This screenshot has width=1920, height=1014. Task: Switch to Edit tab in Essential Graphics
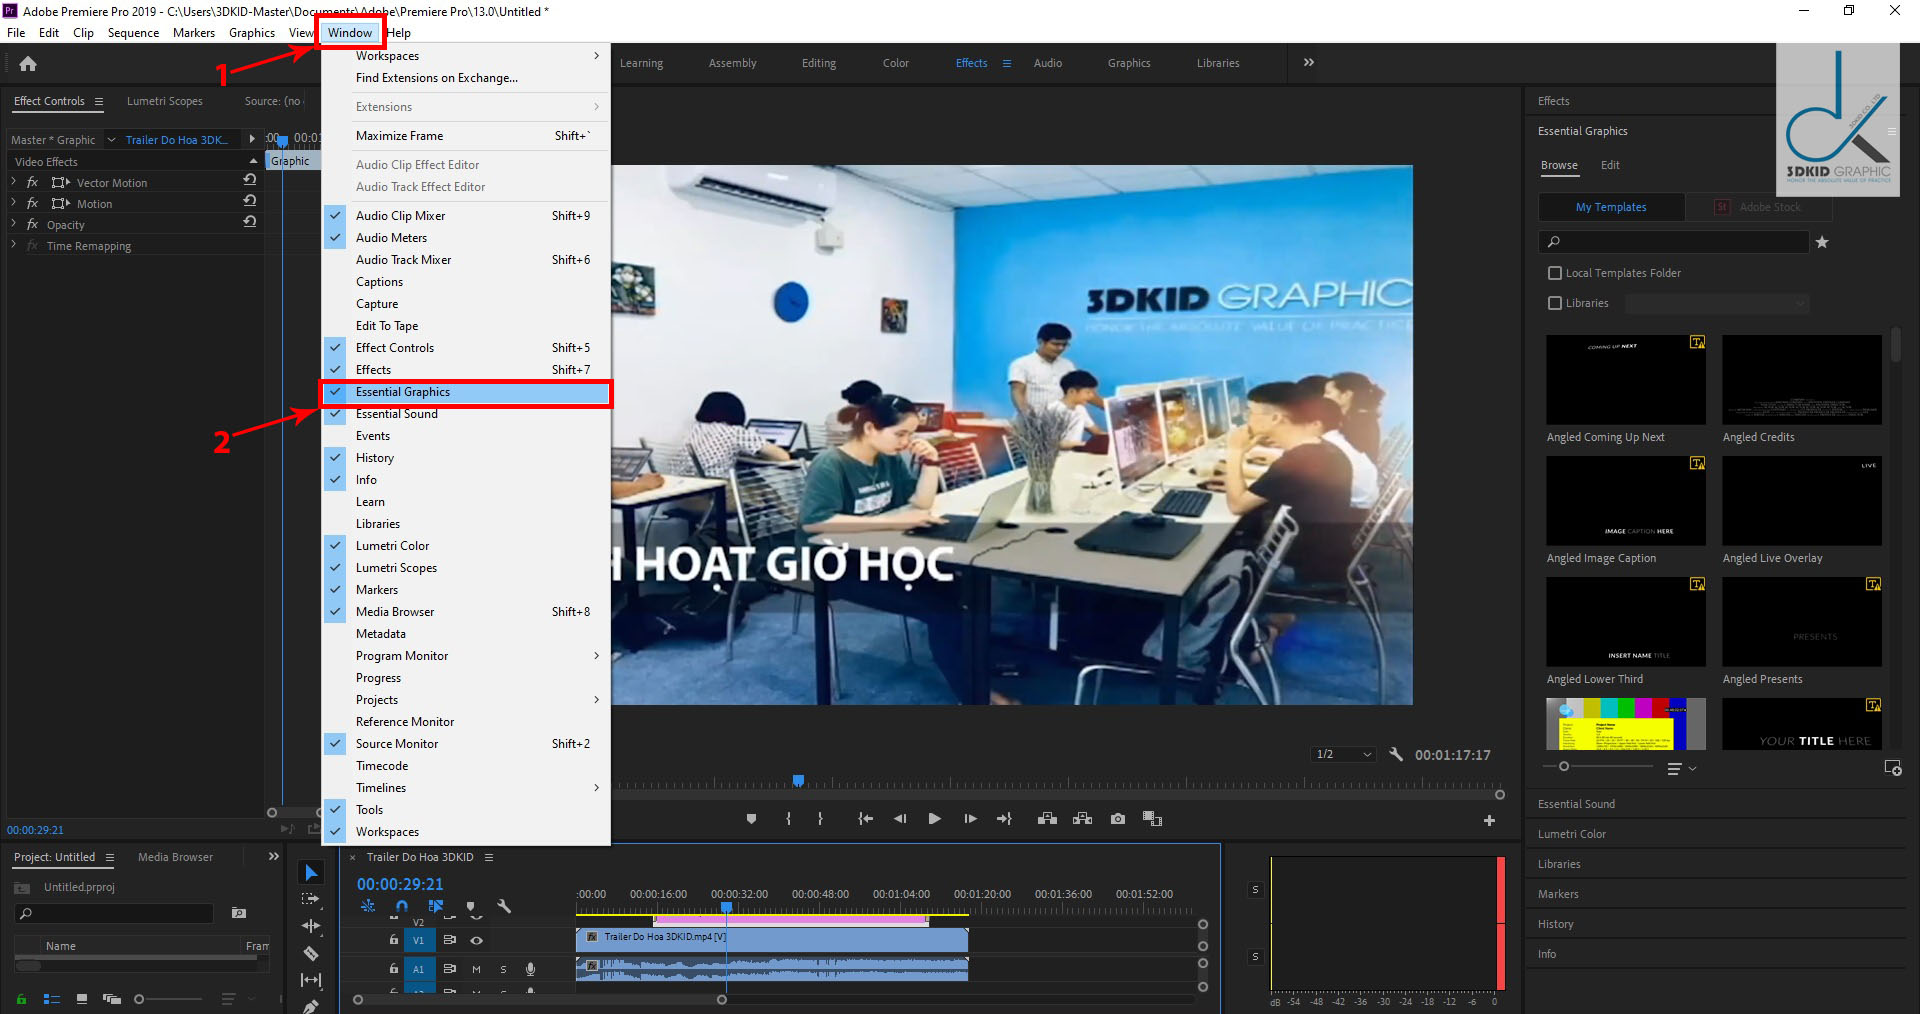[x=1610, y=165]
